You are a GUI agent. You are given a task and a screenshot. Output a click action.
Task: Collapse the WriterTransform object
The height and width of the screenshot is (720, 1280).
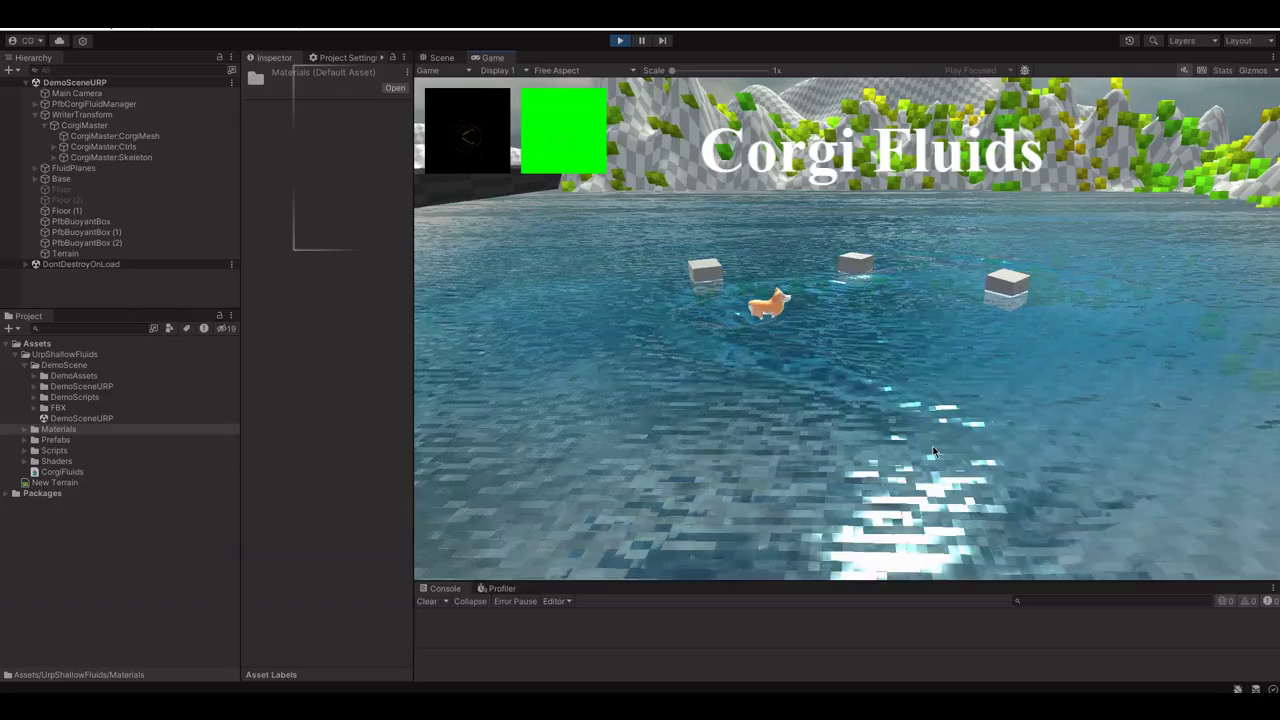click(35, 115)
